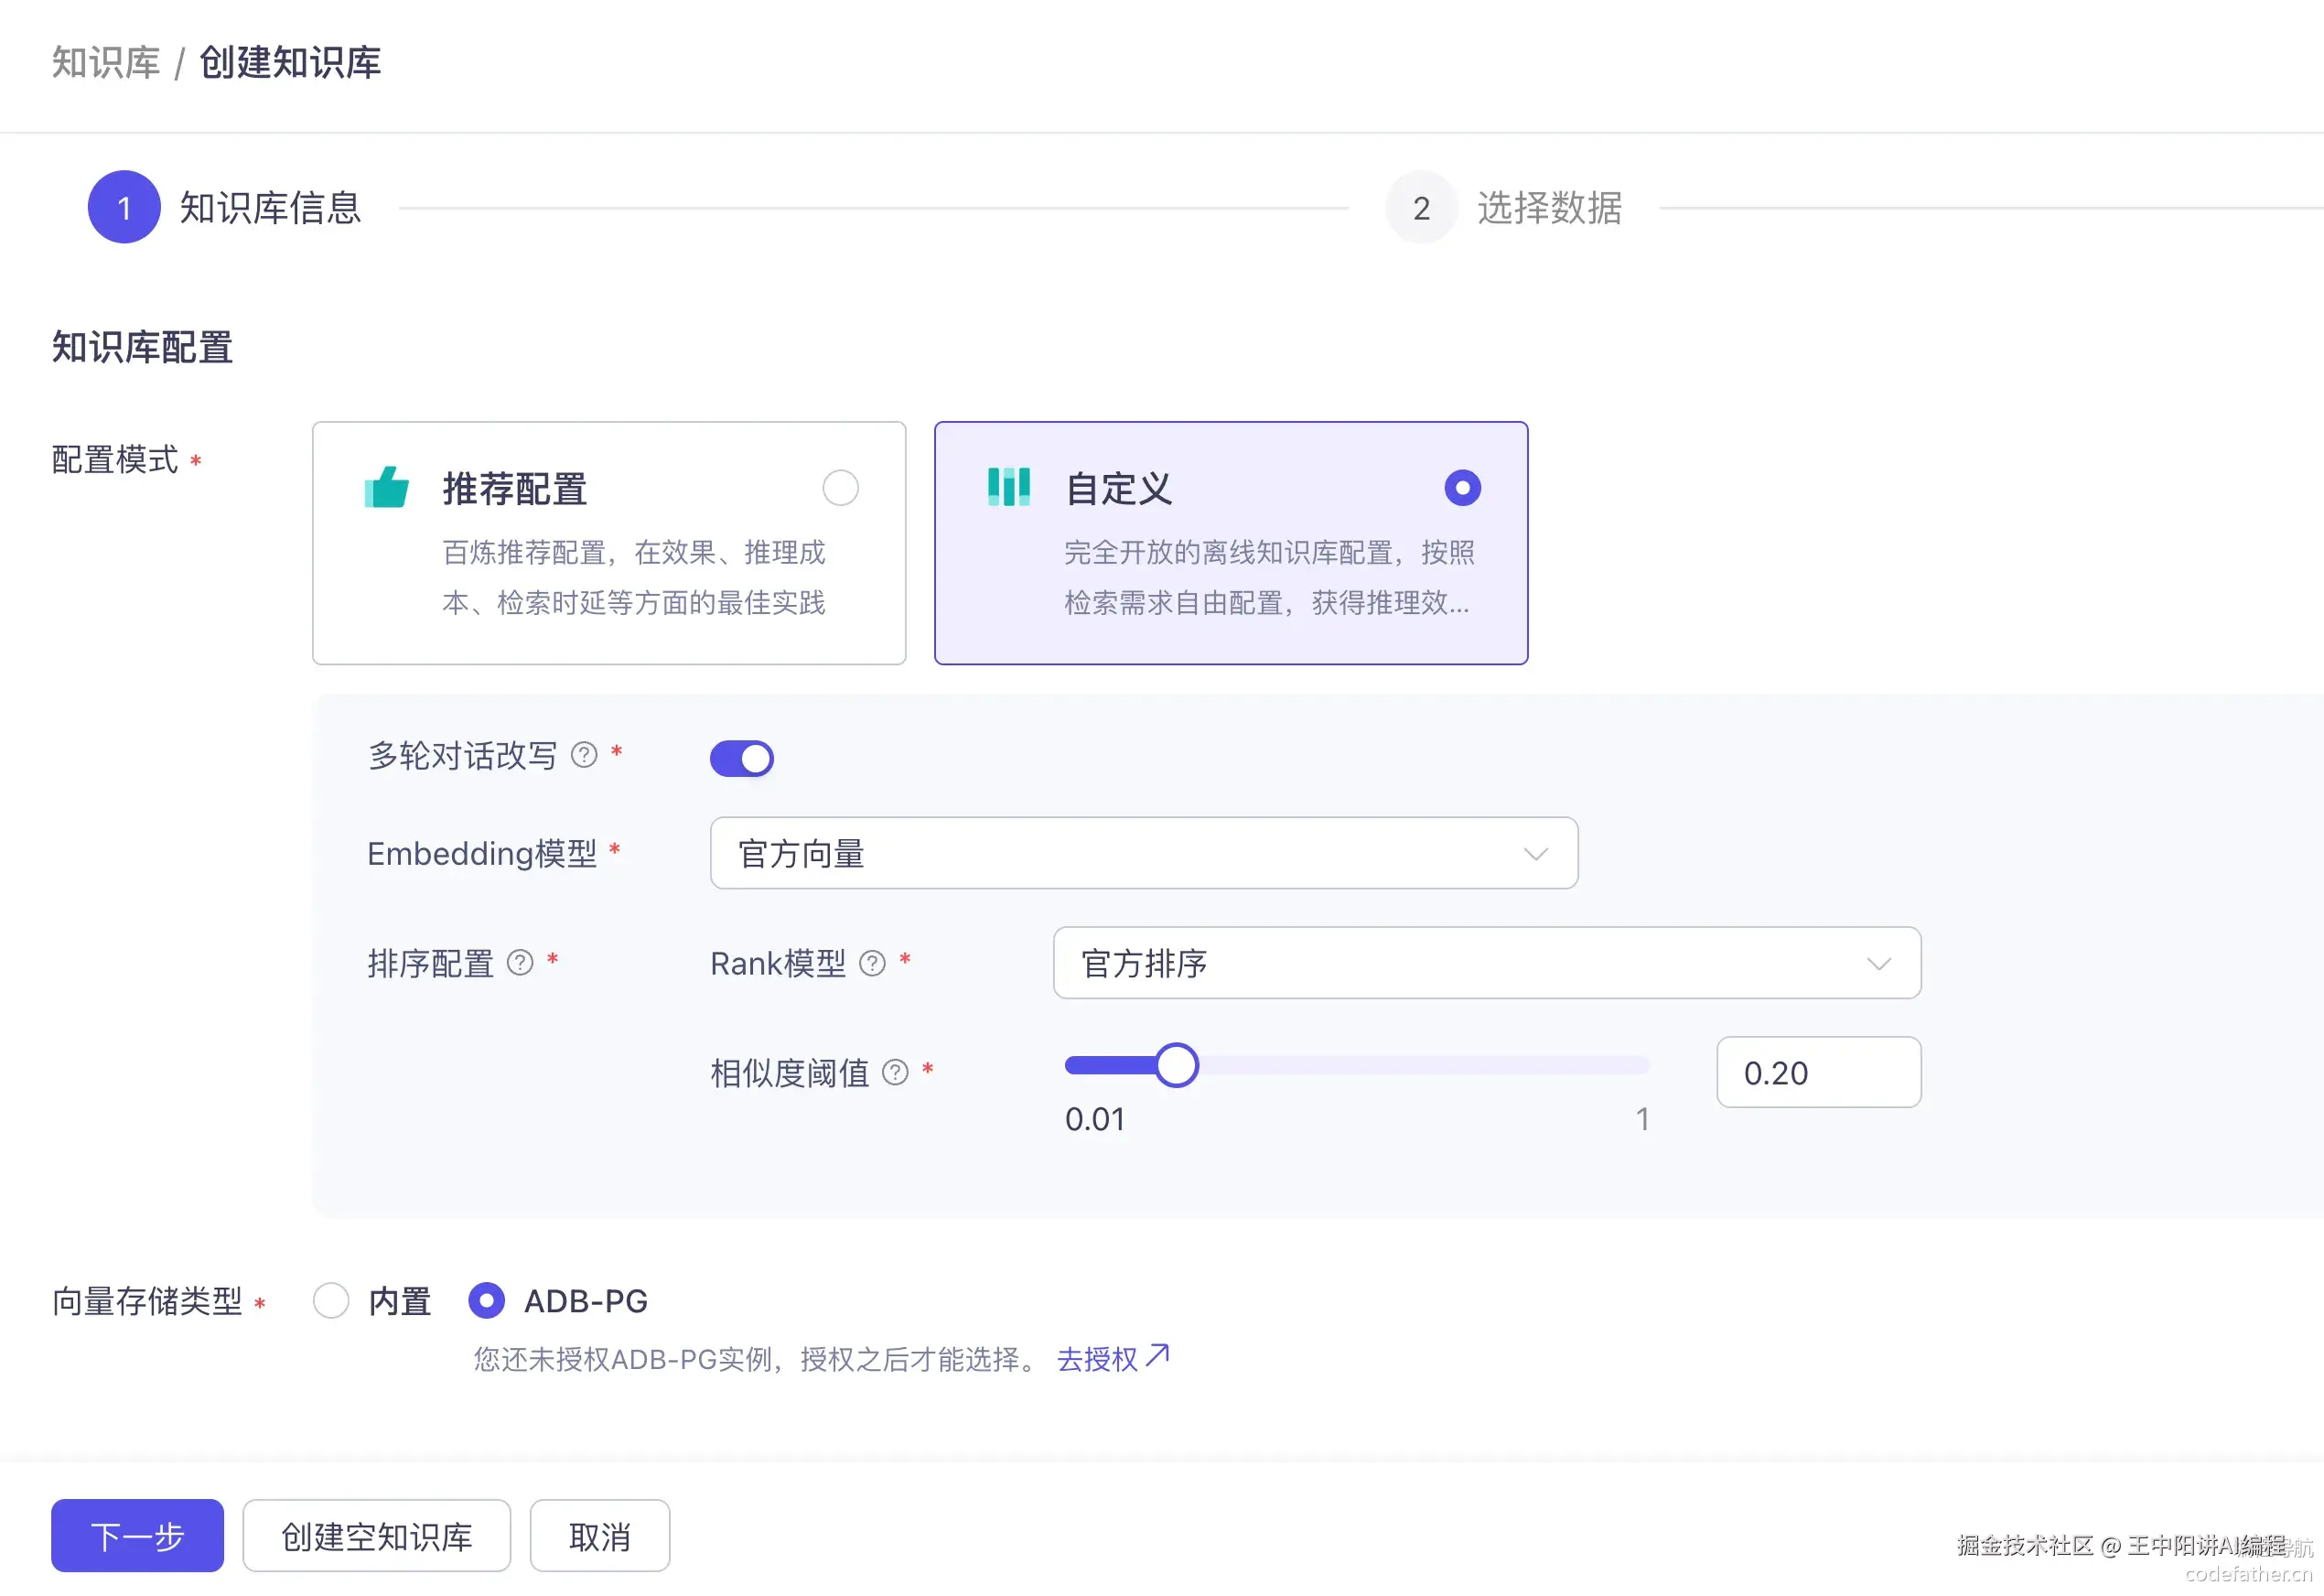Select the 推荐配置 radio option

point(840,488)
